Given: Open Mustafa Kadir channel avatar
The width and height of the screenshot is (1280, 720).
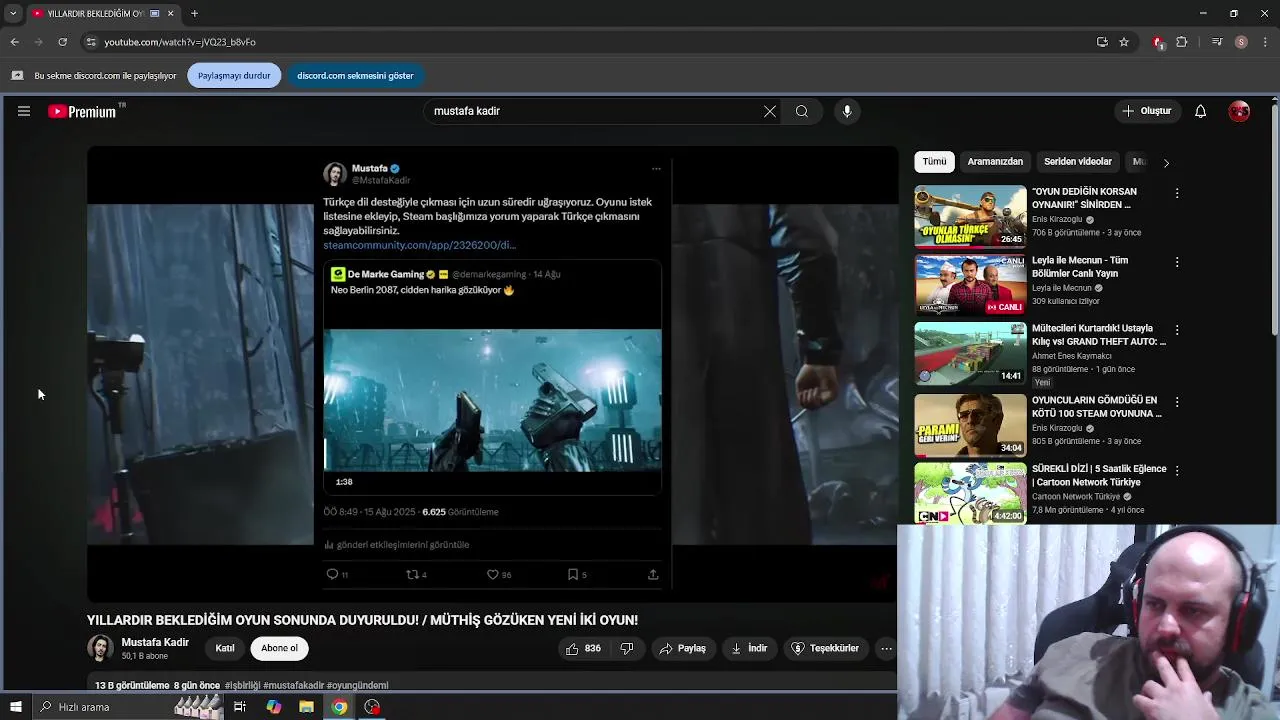Looking at the screenshot, I should point(100,648).
